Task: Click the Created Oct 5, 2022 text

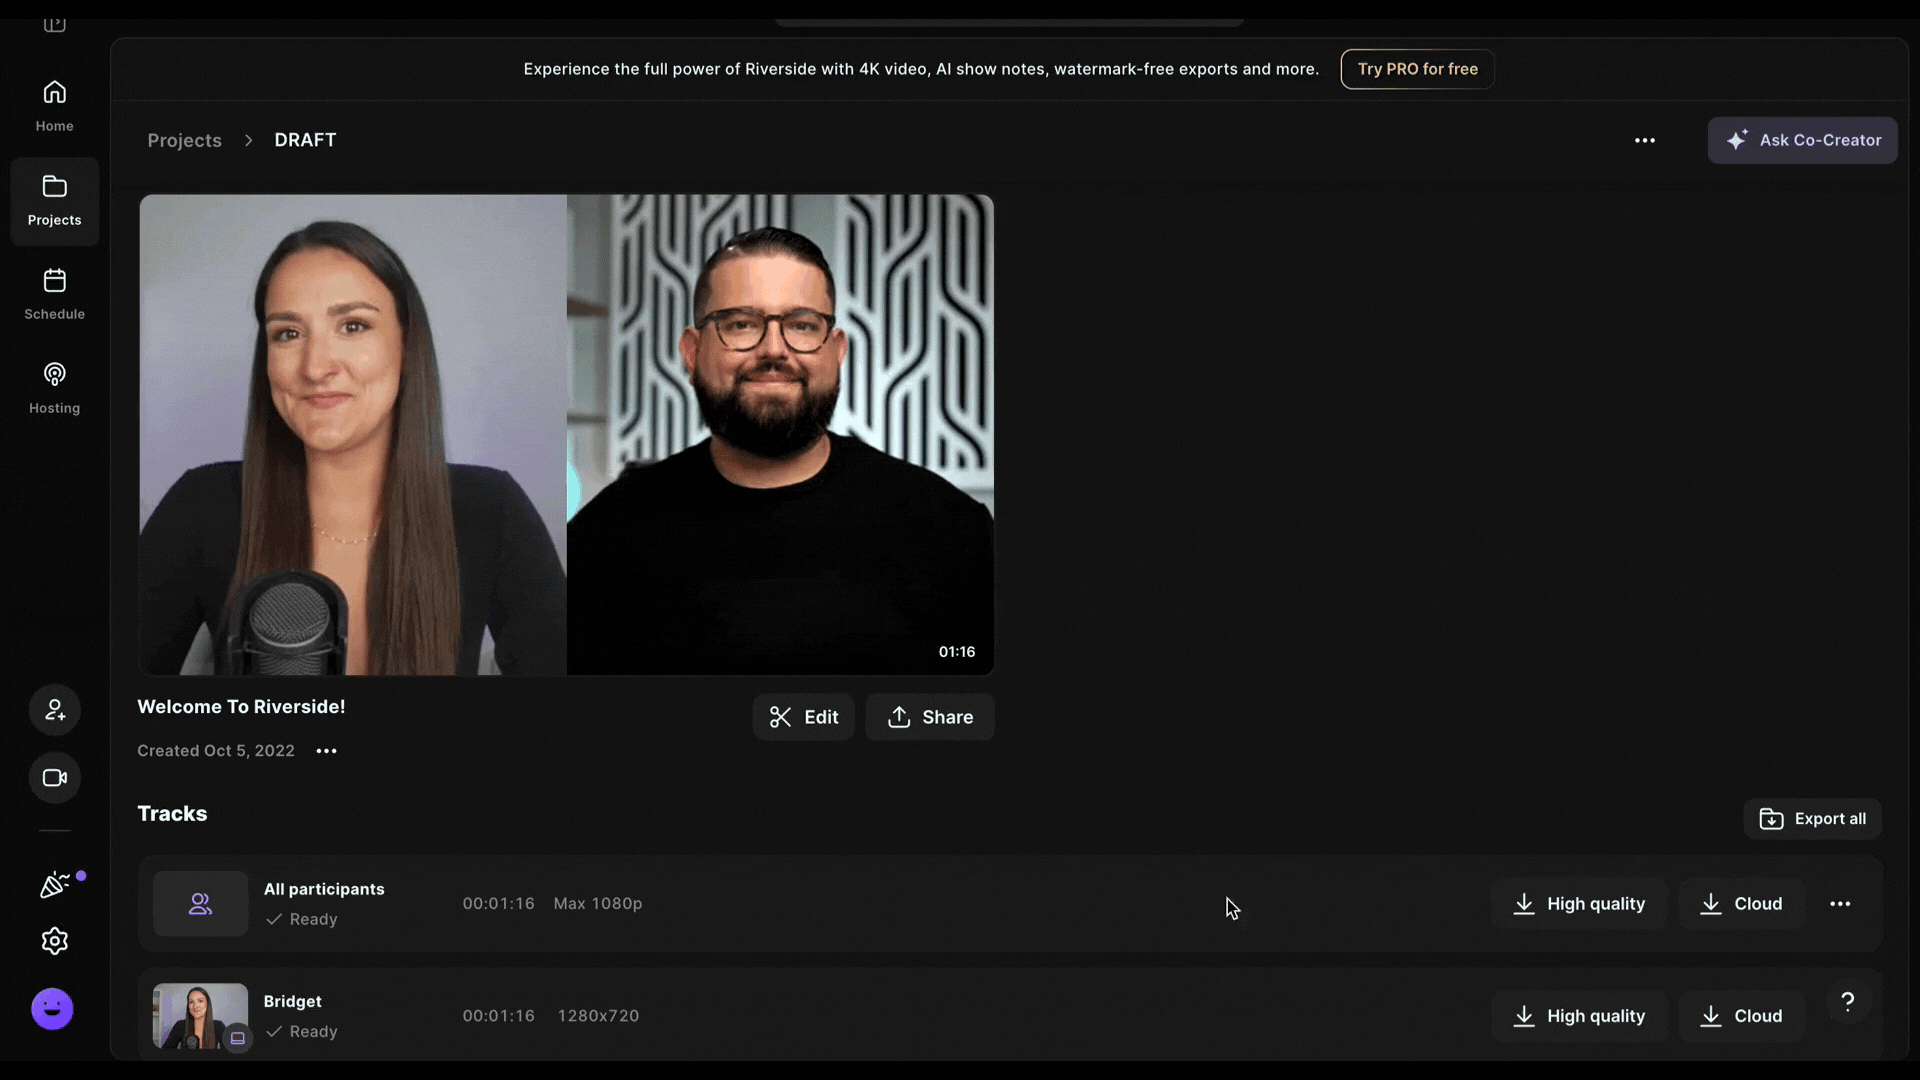Action: pos(216,751)
